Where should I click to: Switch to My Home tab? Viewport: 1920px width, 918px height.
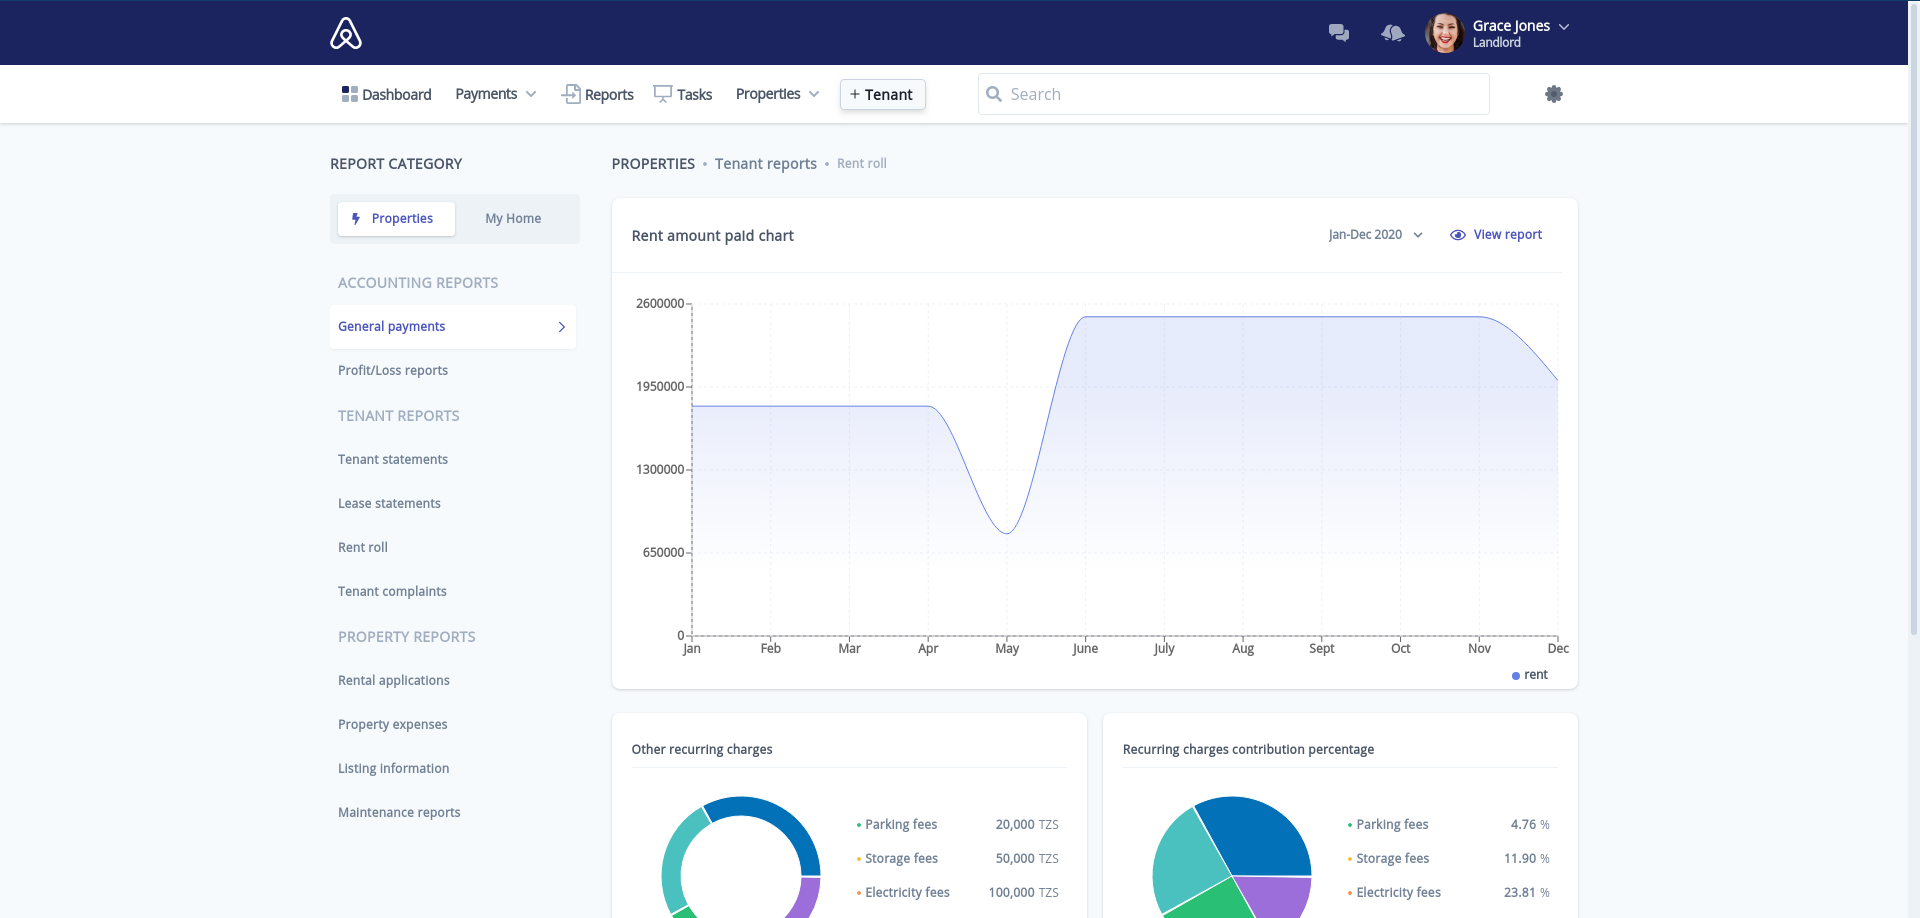click(x=513, y=218)
